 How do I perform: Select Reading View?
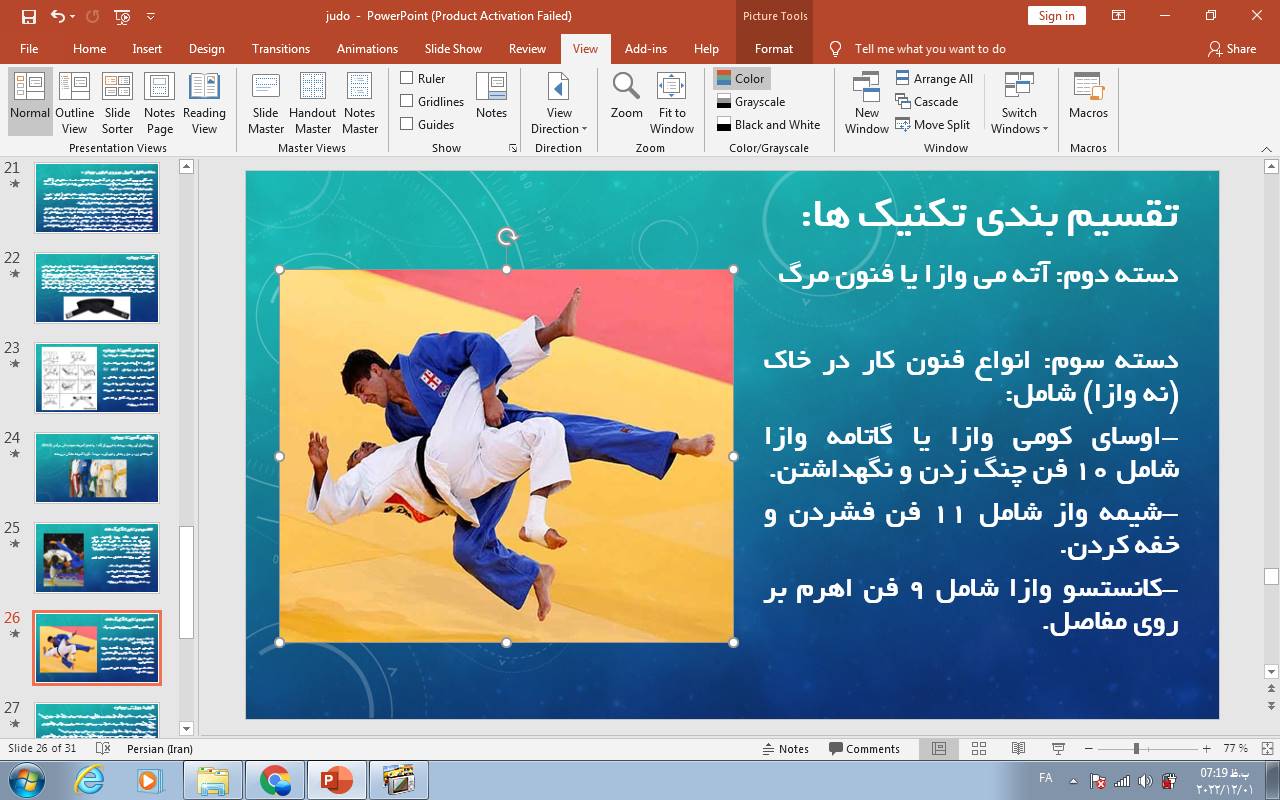(x=205, y=100)
